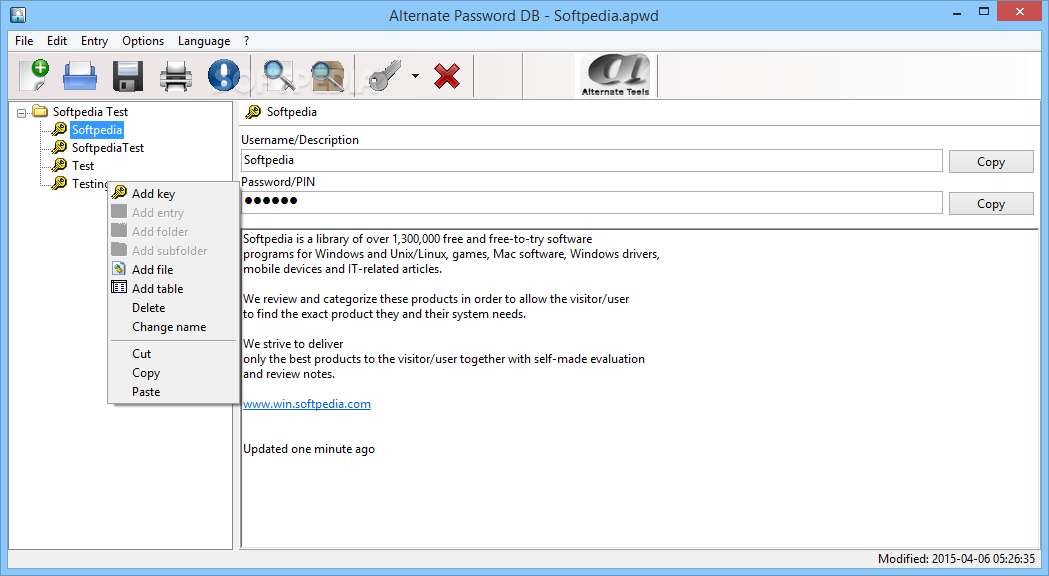Click the application icon in title bar
This screenshot has width=1049, height=576.
pyautogui.click(x=17, y=14)
